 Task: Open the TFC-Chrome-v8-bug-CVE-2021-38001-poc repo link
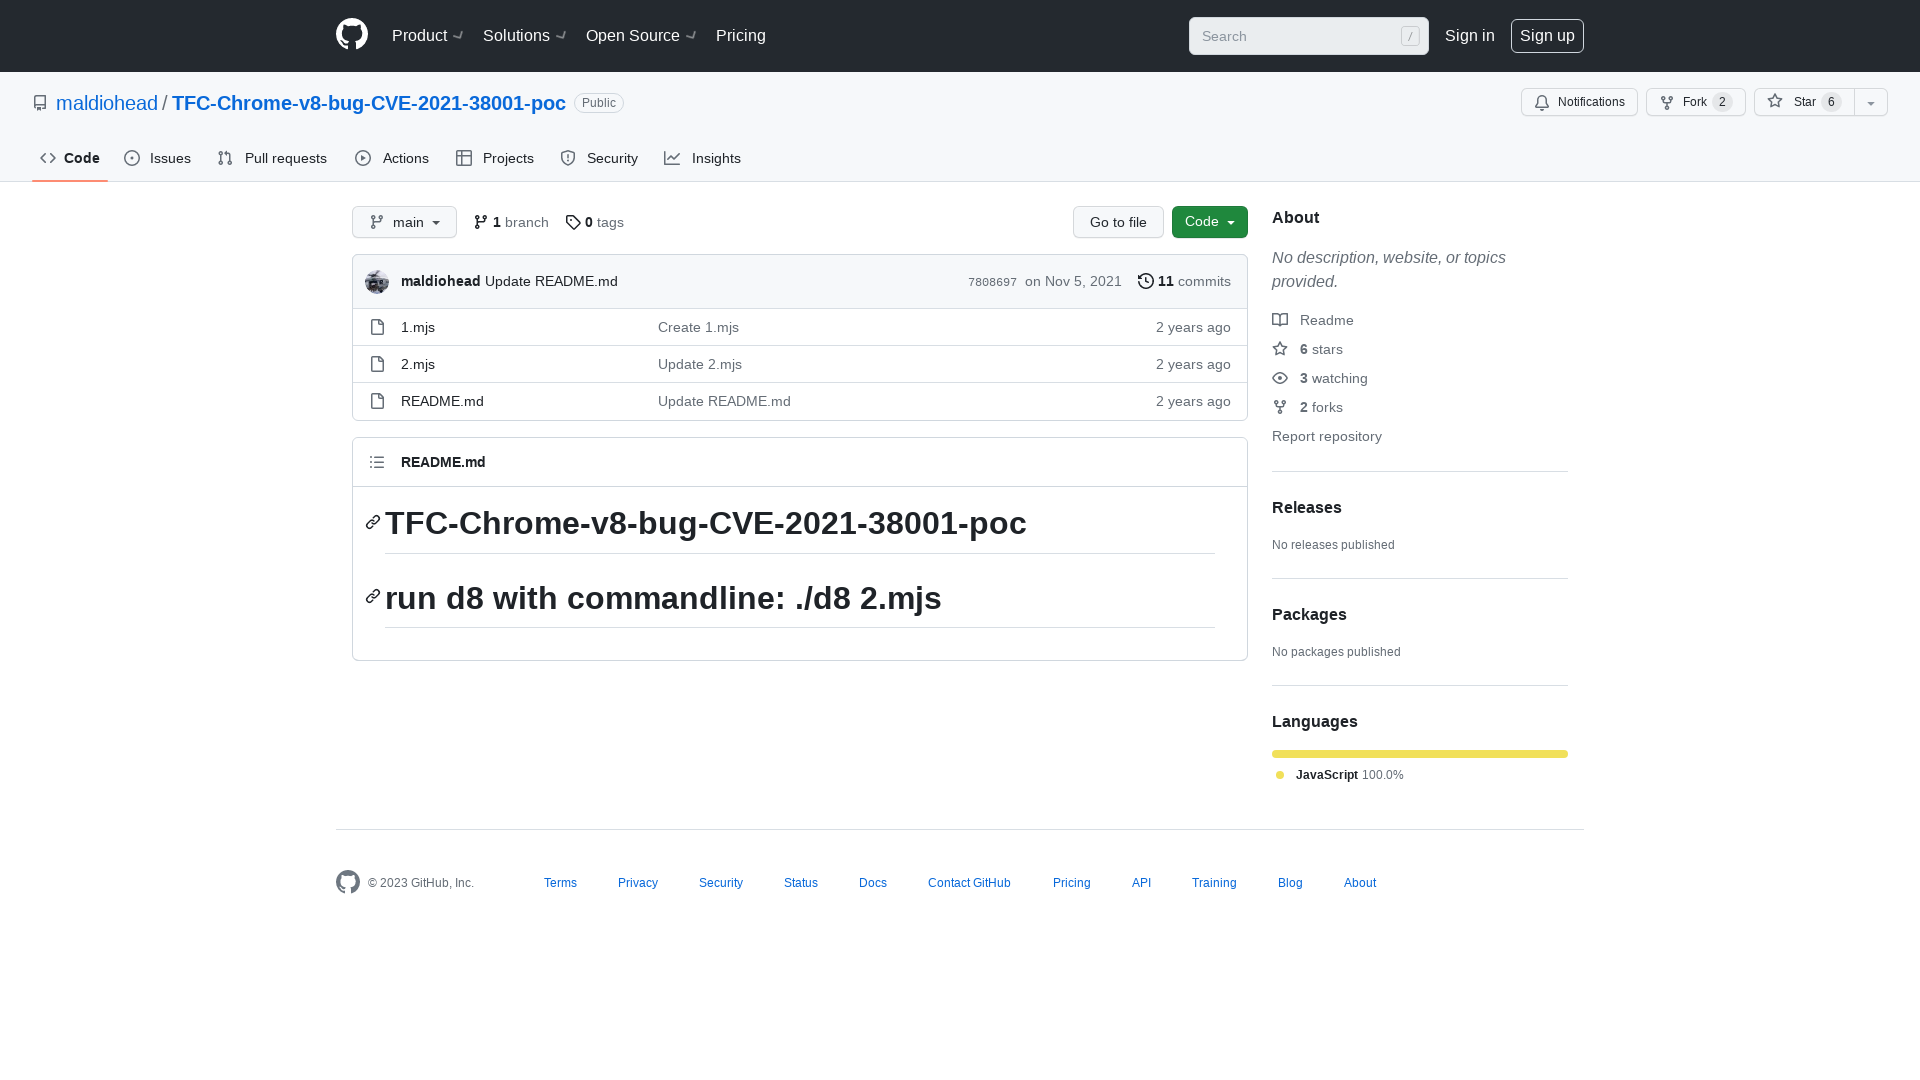click(x=369, y=103)
